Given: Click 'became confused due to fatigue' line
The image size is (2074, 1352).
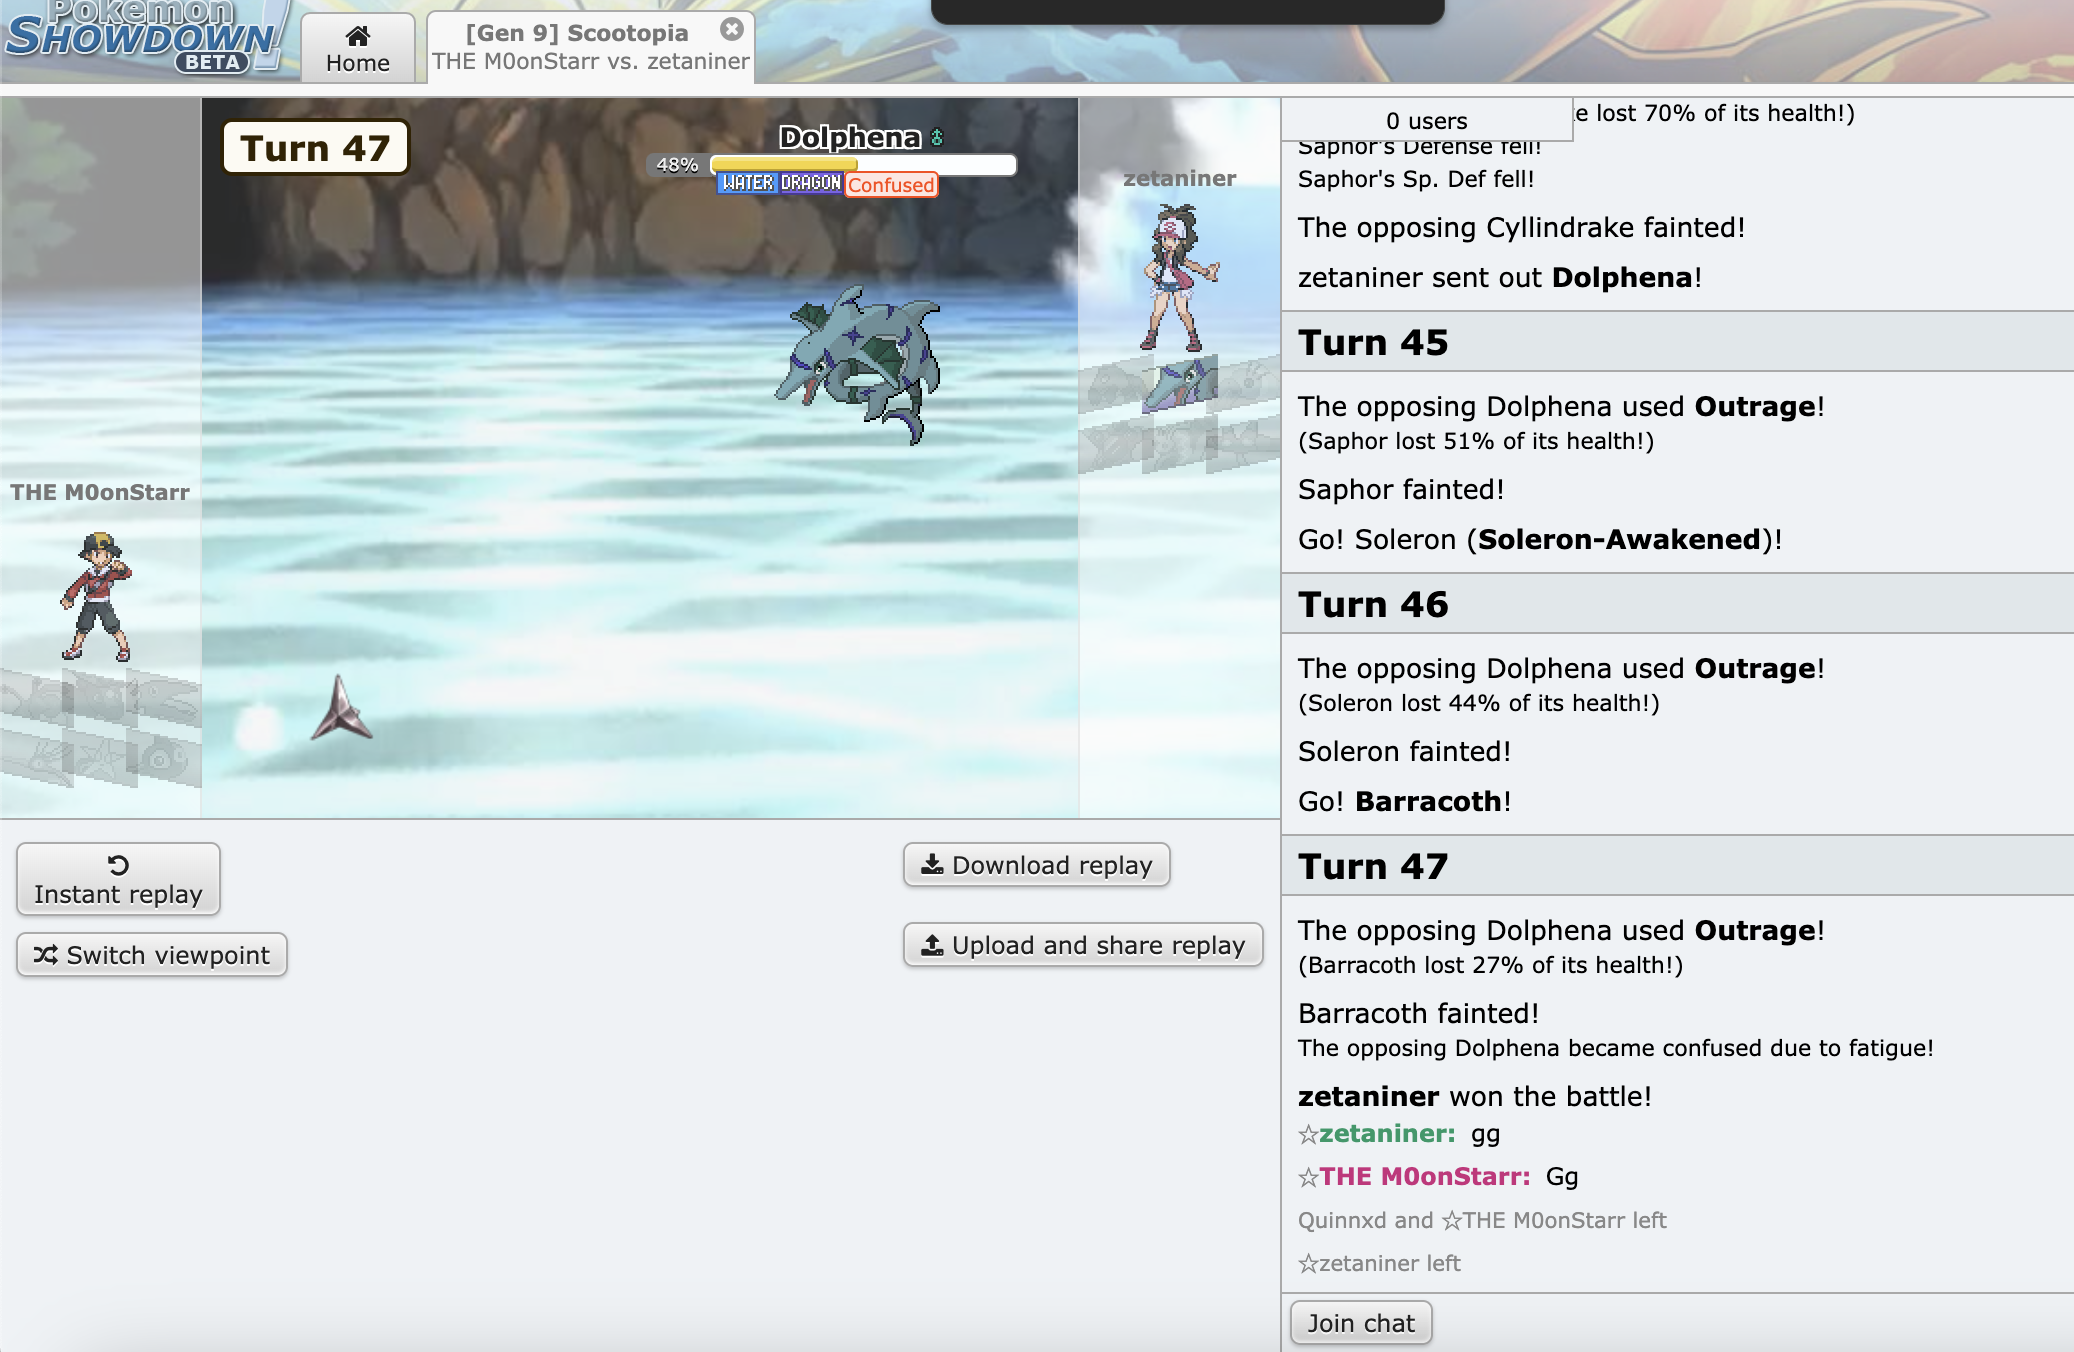Looking at the screenshot, I should point(1615,1048).
